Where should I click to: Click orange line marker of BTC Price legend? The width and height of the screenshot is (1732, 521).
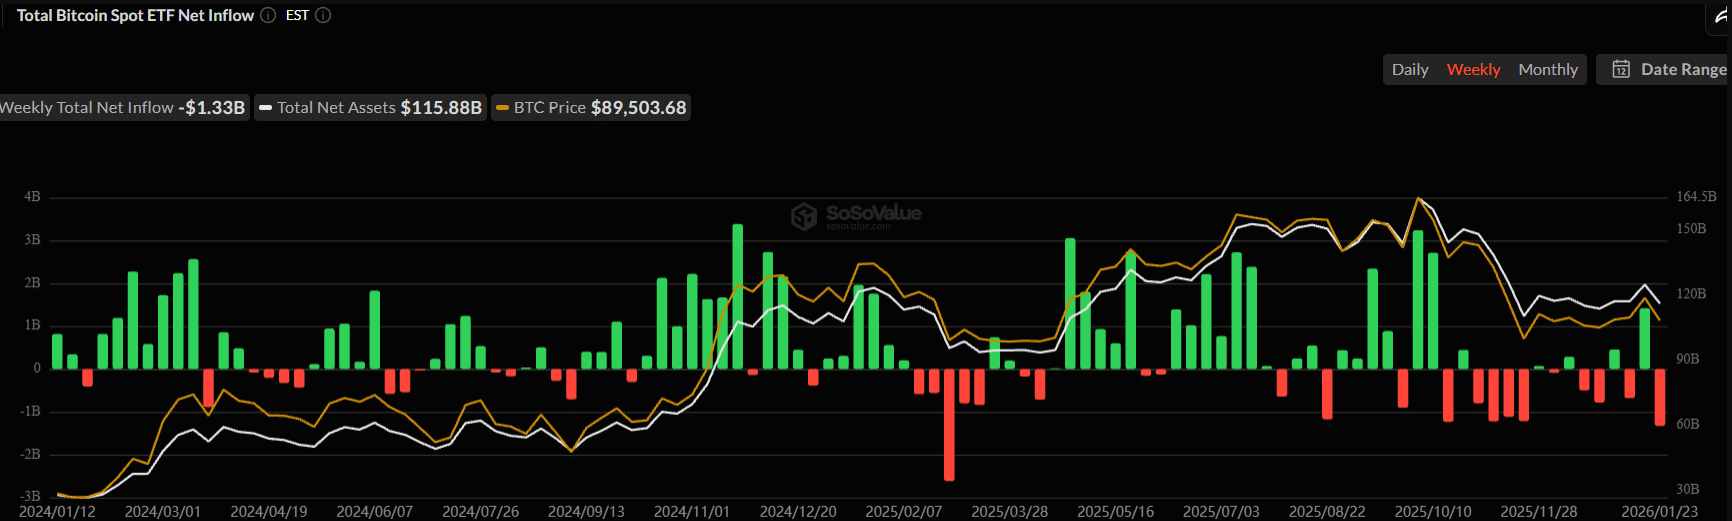[x=502, y=108]
